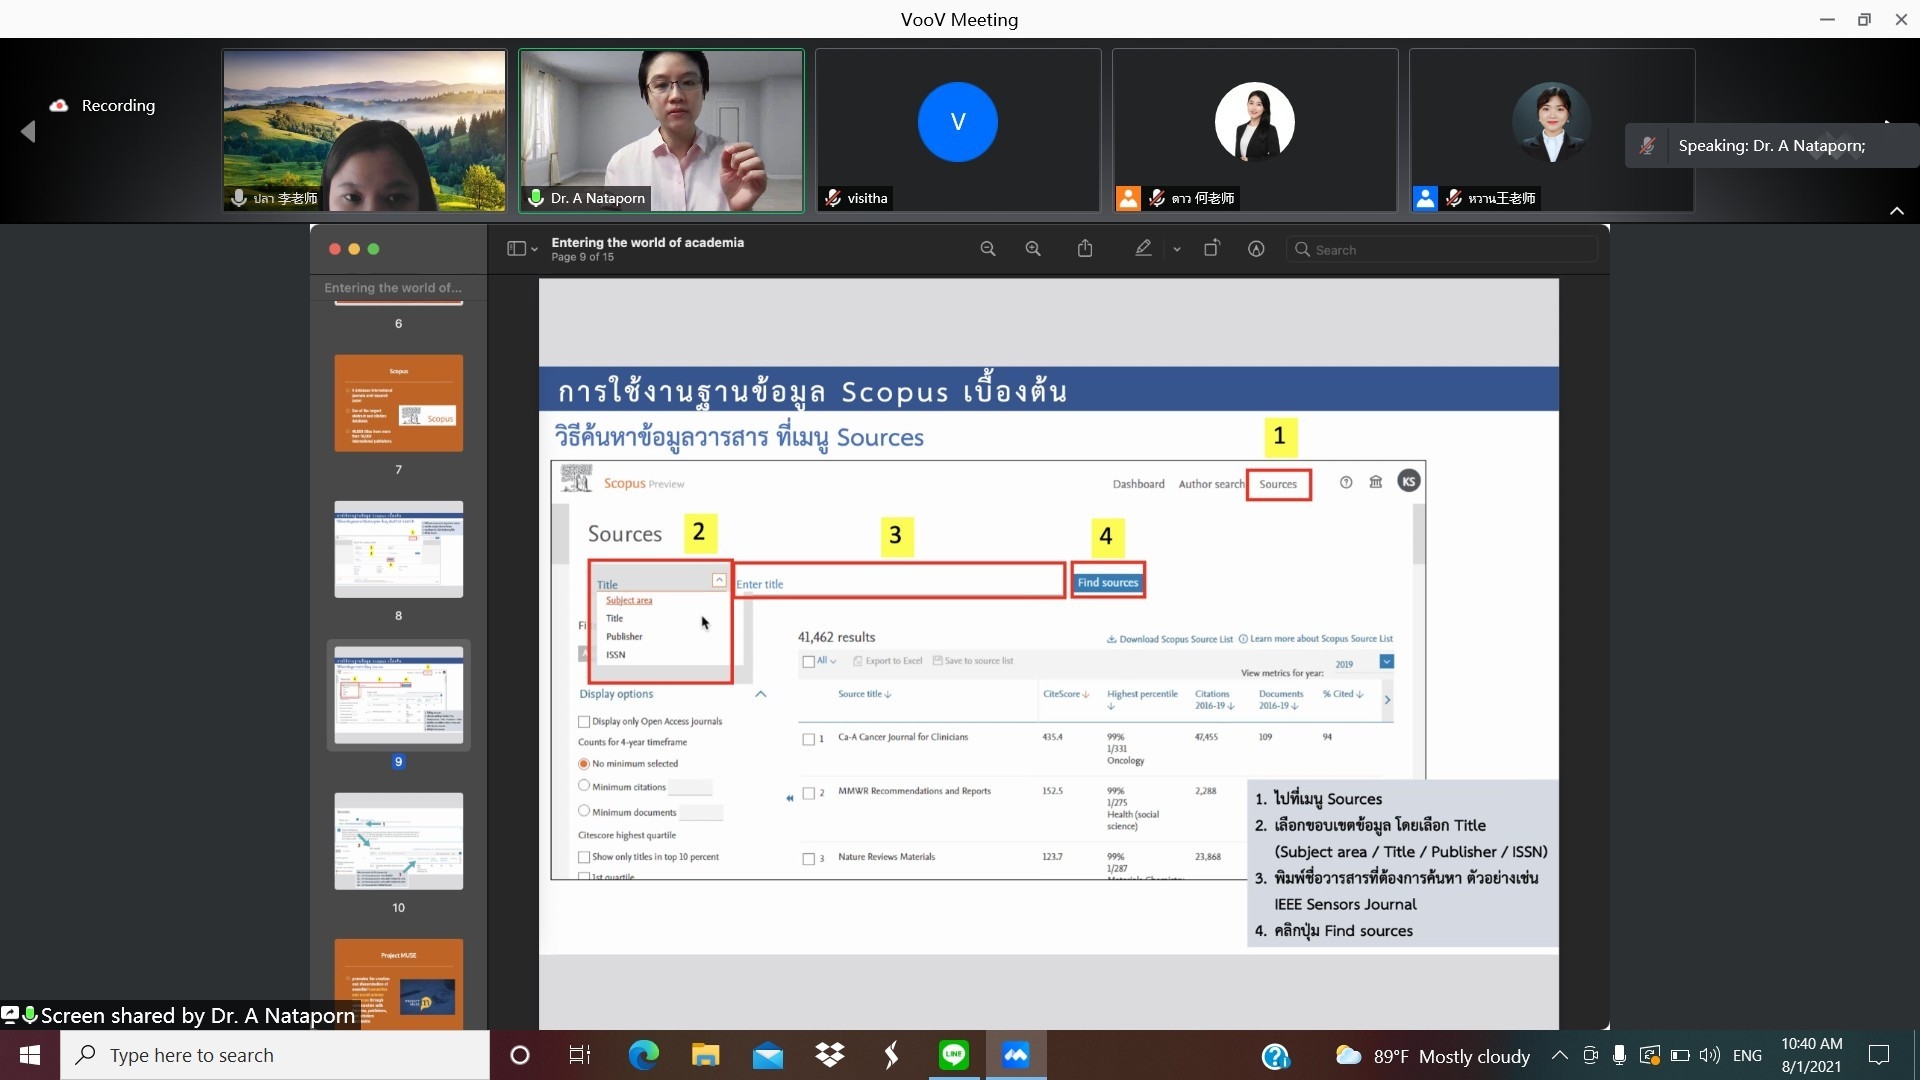
Task: Click the Rotate page icon
Action: 1211,248
